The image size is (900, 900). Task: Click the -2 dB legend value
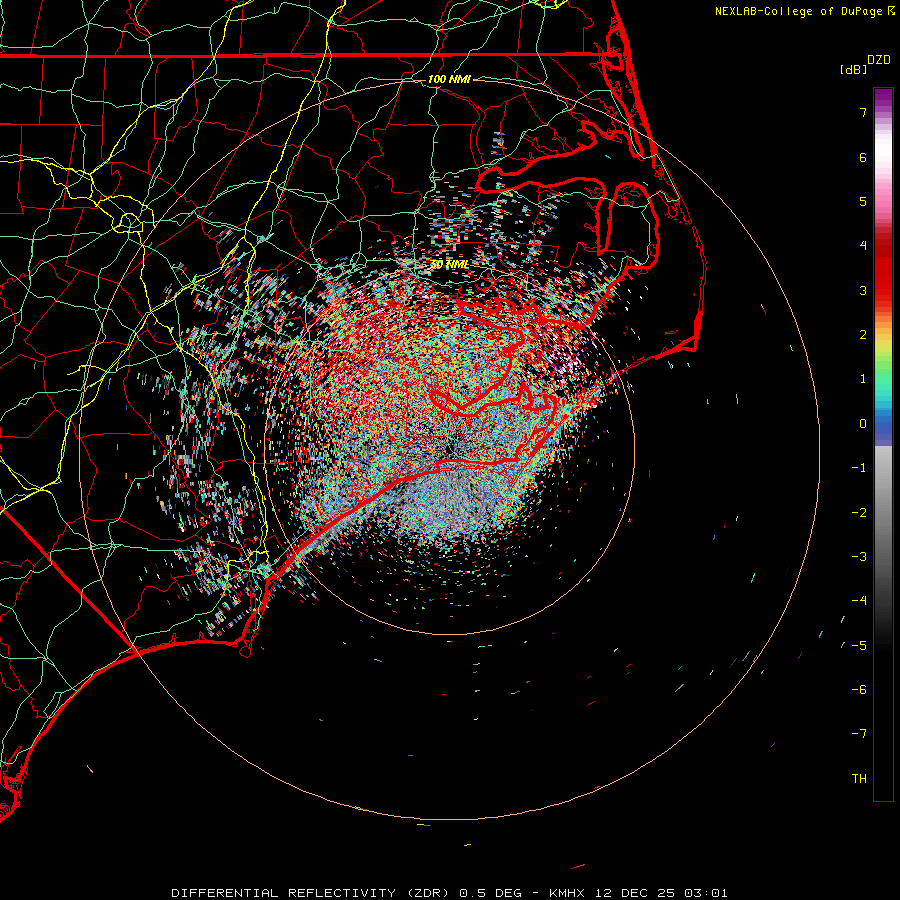(x=859, y=513)
